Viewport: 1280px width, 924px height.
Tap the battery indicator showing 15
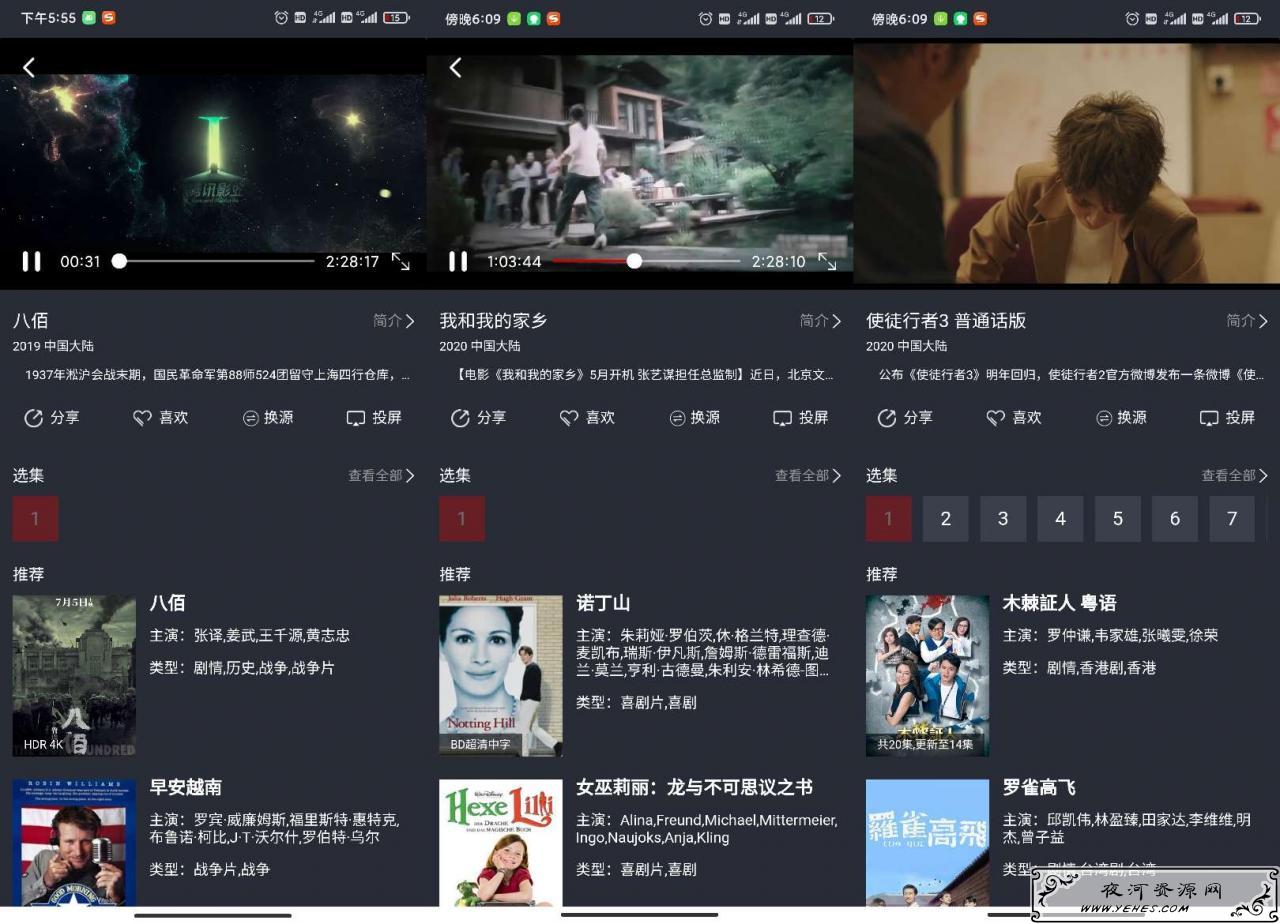pos(396,18)
